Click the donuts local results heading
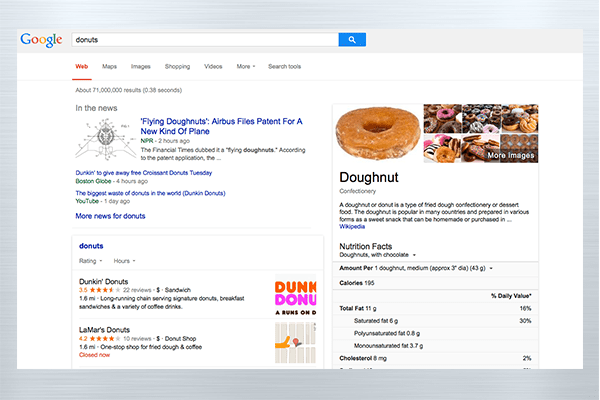This screenshot has width=600, height=400. (x=91, y=246)
